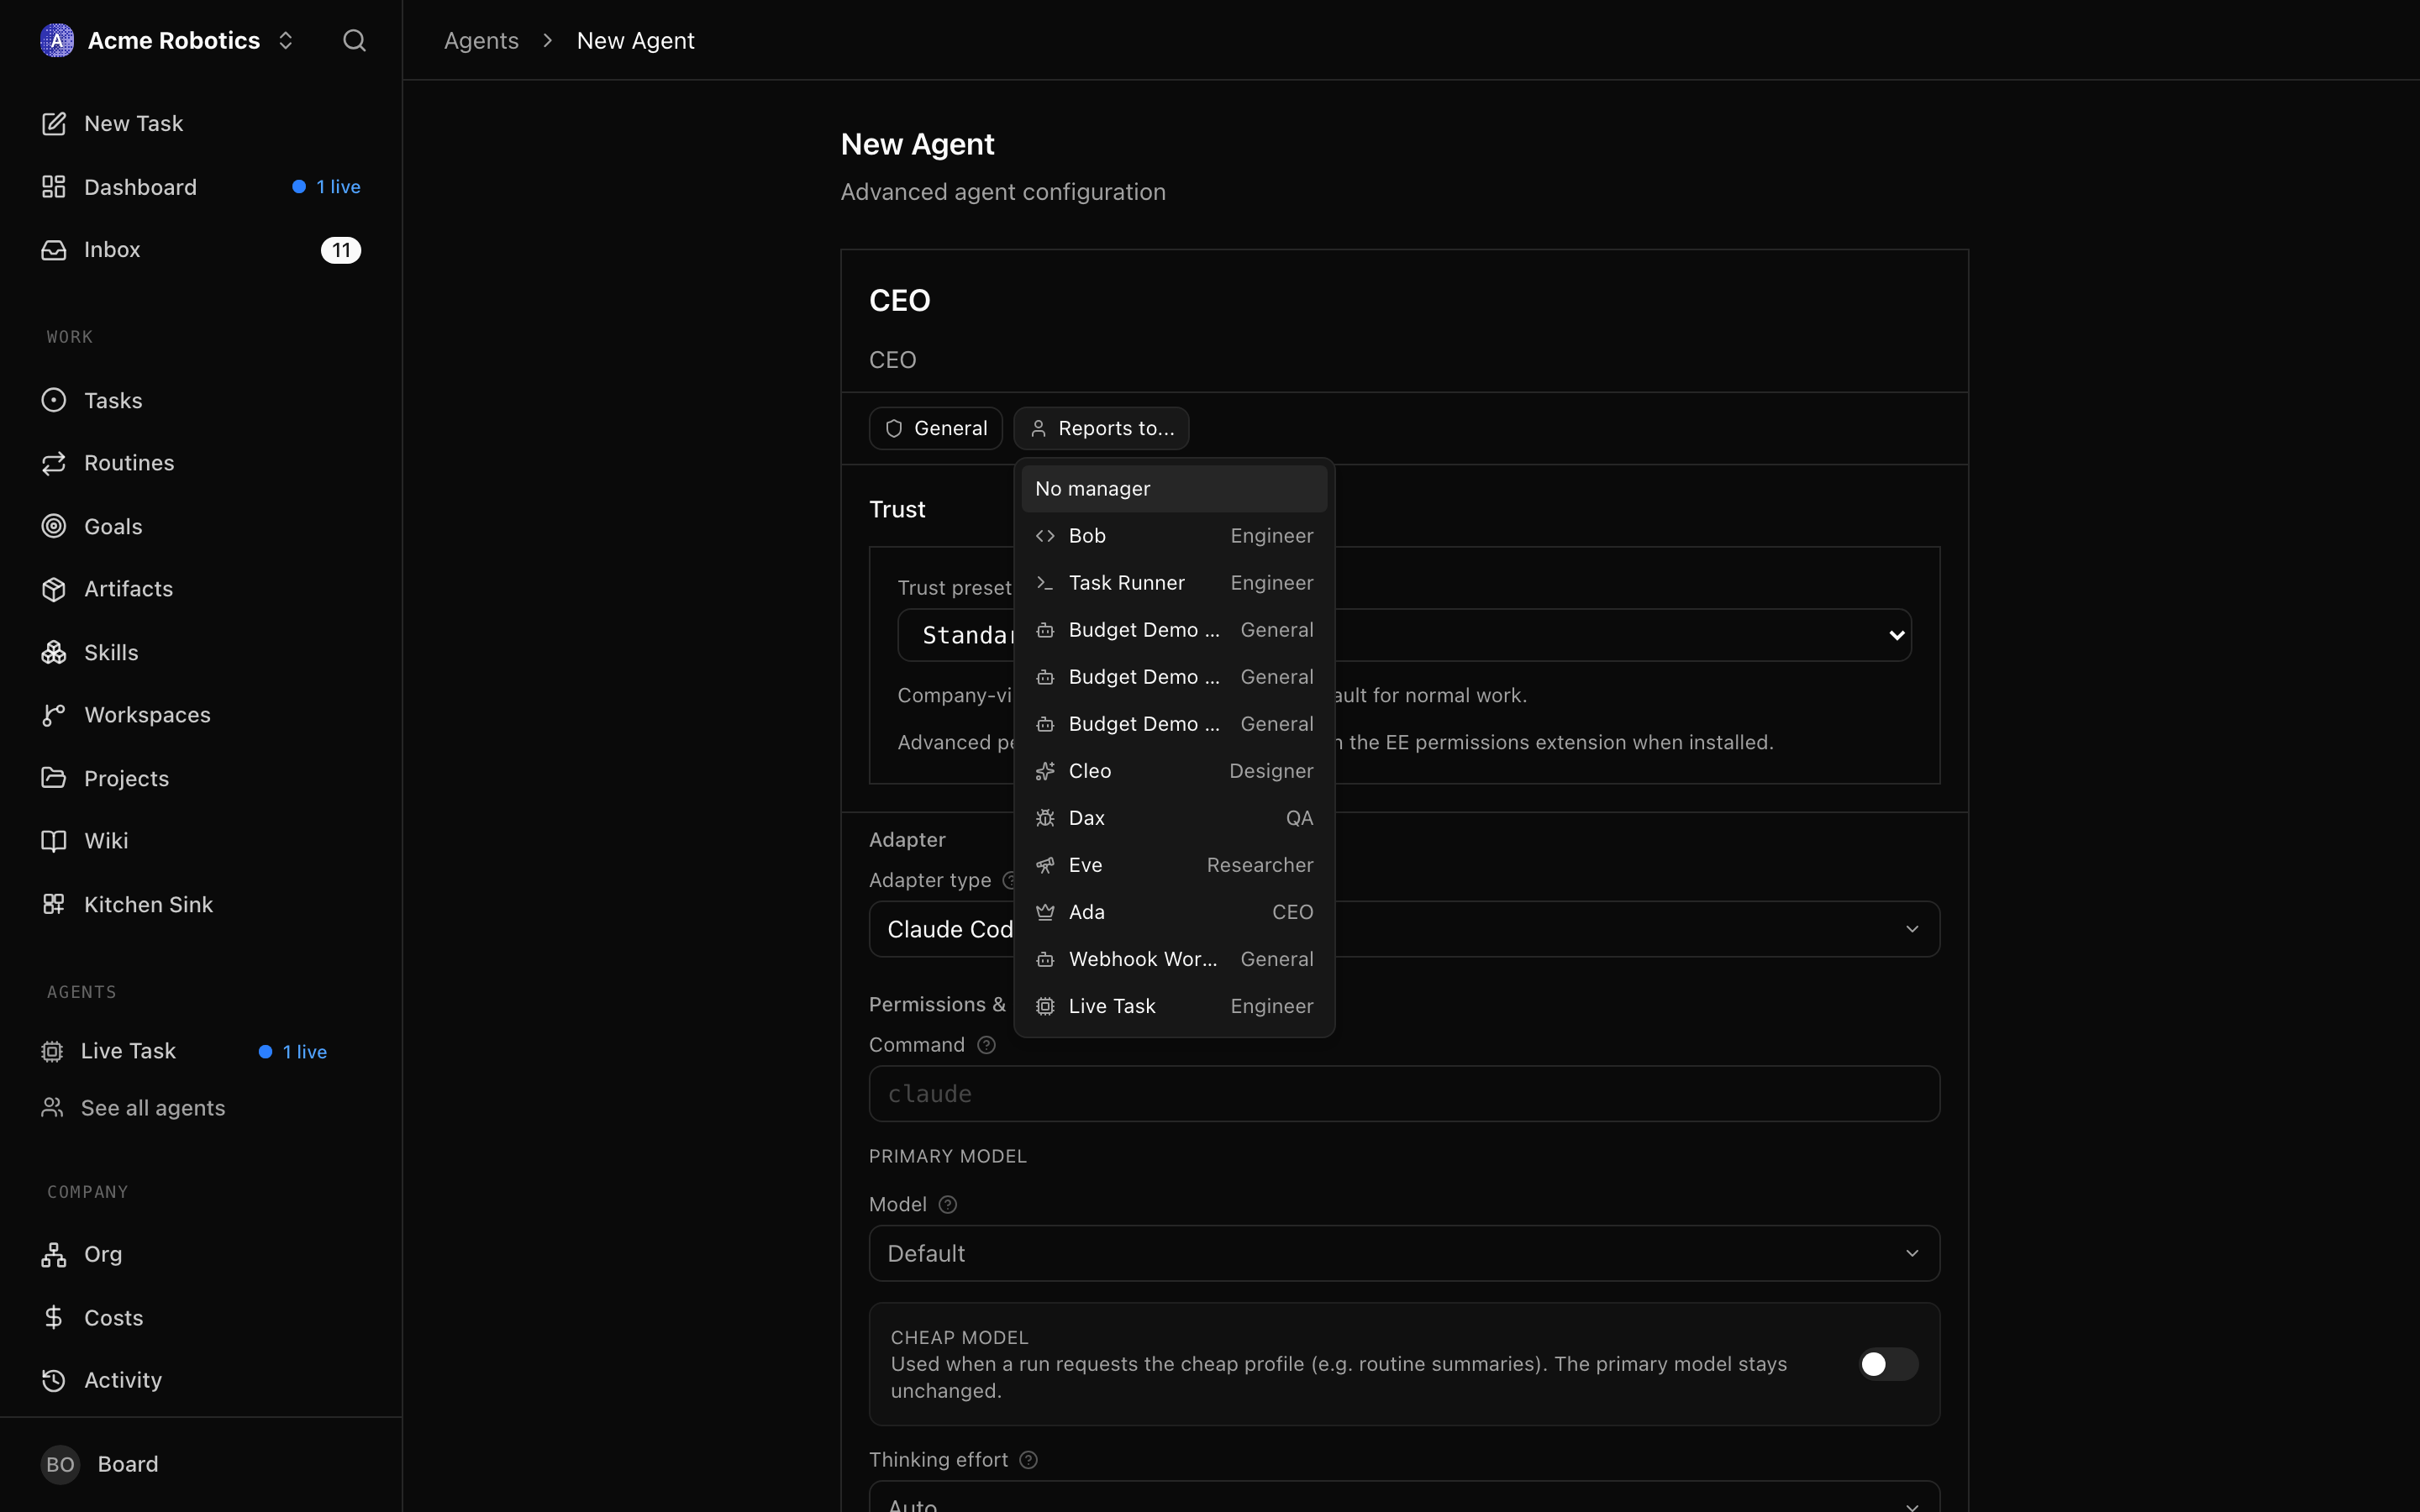Open the Goals target icon
The width and height of the screenshot is (2420, 1512).
(54, 526)
